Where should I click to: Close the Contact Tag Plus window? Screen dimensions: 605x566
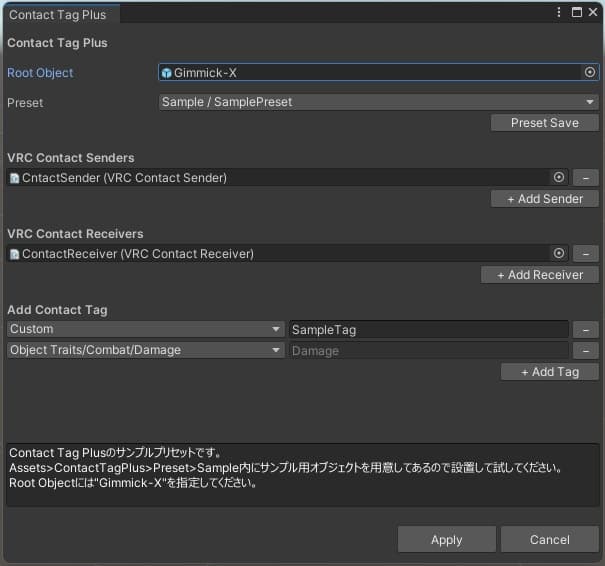tap(593, 12)
